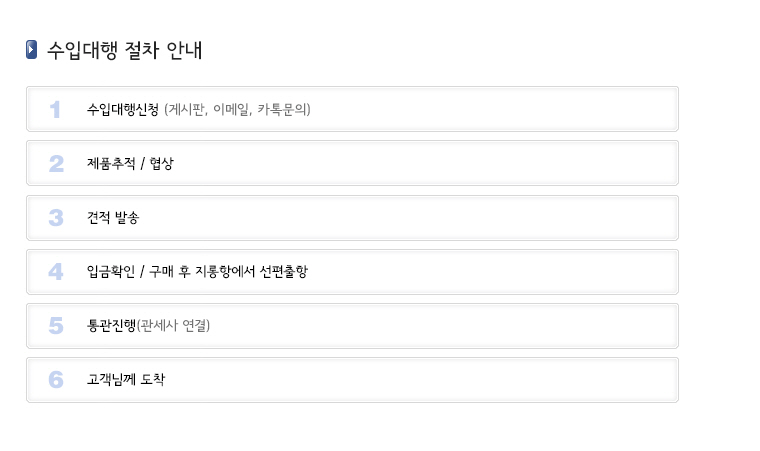
Task: Click the step number 4 icon
Action: [x=56, y=272]
